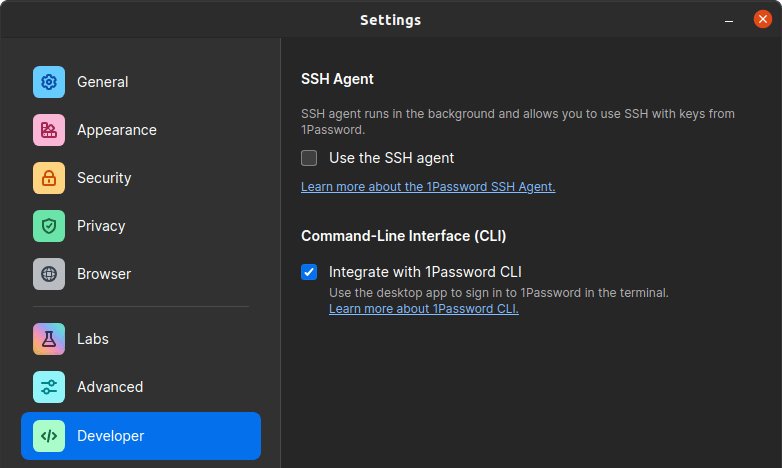Click the orange Security lock icon
Viewport: 782px width, 468px height.
pos(49,178)
